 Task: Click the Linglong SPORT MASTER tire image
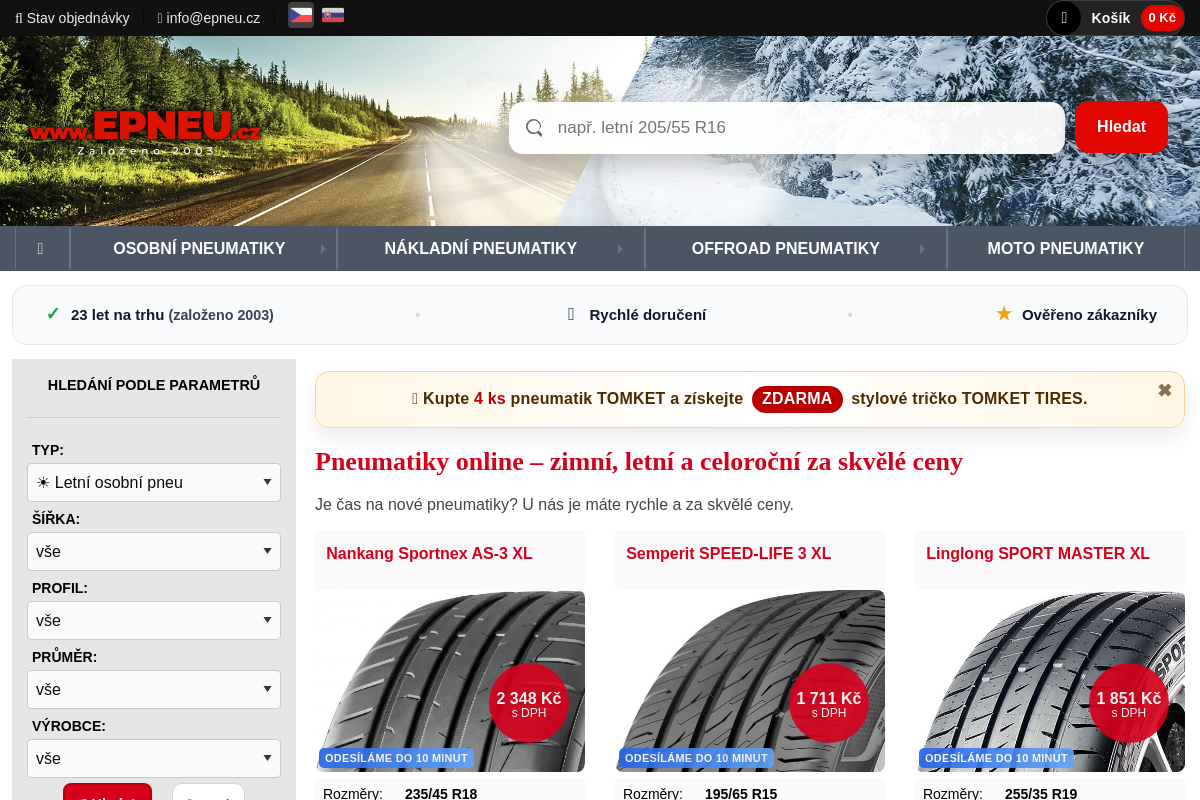(x=1050, y=681)
